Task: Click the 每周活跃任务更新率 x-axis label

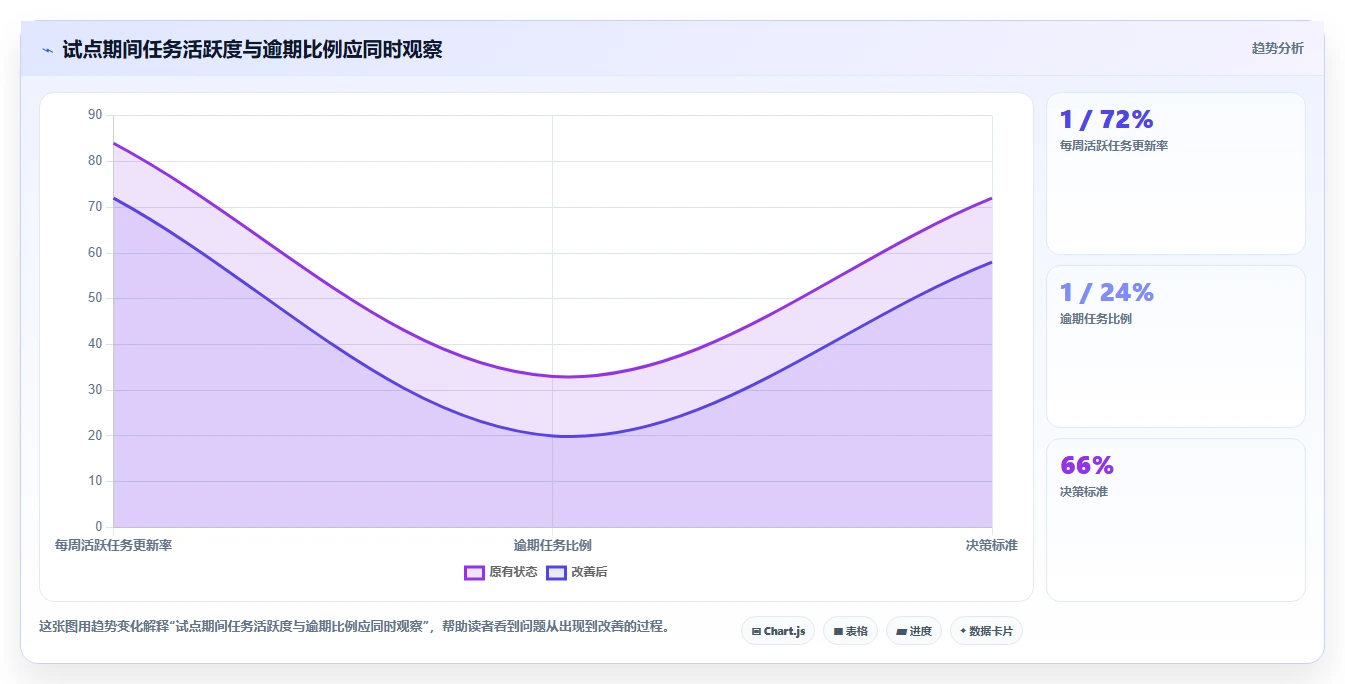Action: pyautogui.click(x=113, y=546)
